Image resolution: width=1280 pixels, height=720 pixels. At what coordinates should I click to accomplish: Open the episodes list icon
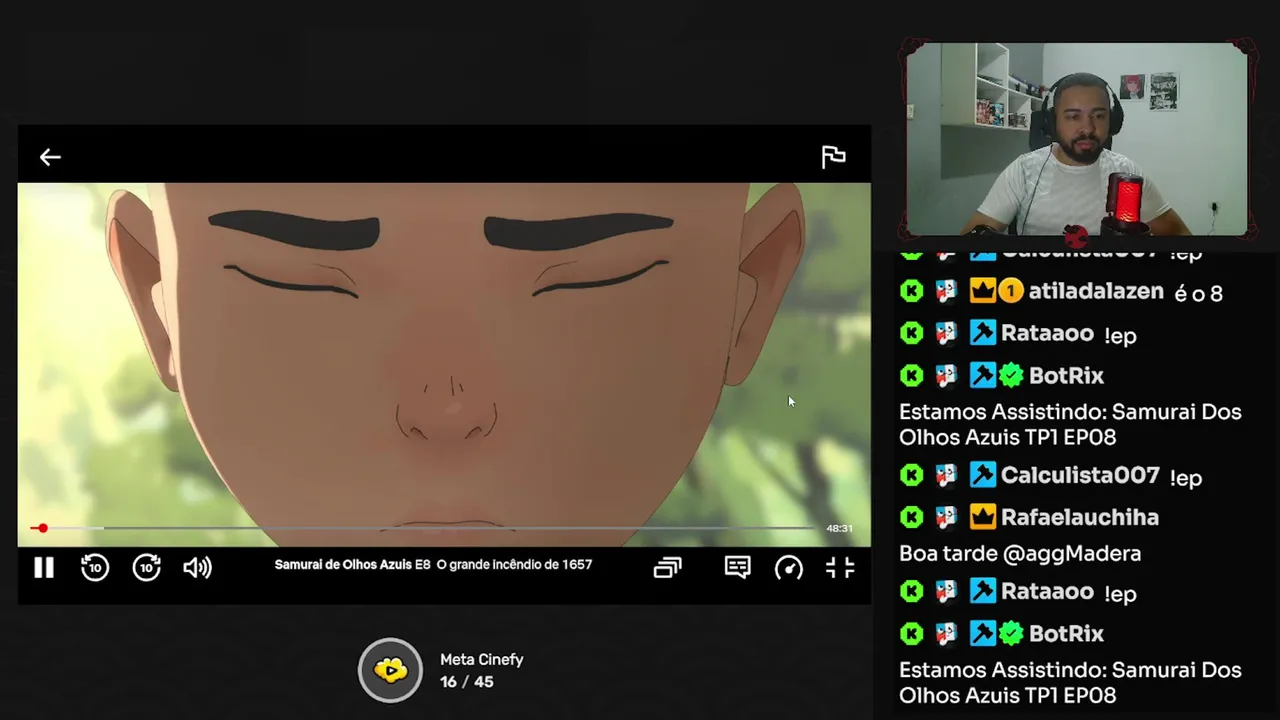pos(667,568)
